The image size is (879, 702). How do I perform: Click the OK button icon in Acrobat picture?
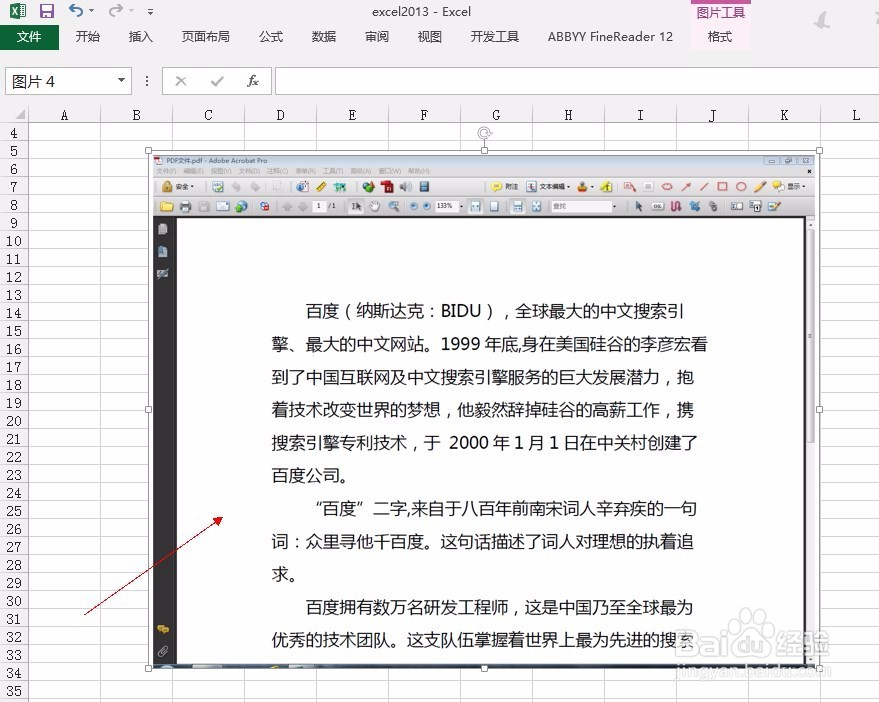(x=658, y=206)
